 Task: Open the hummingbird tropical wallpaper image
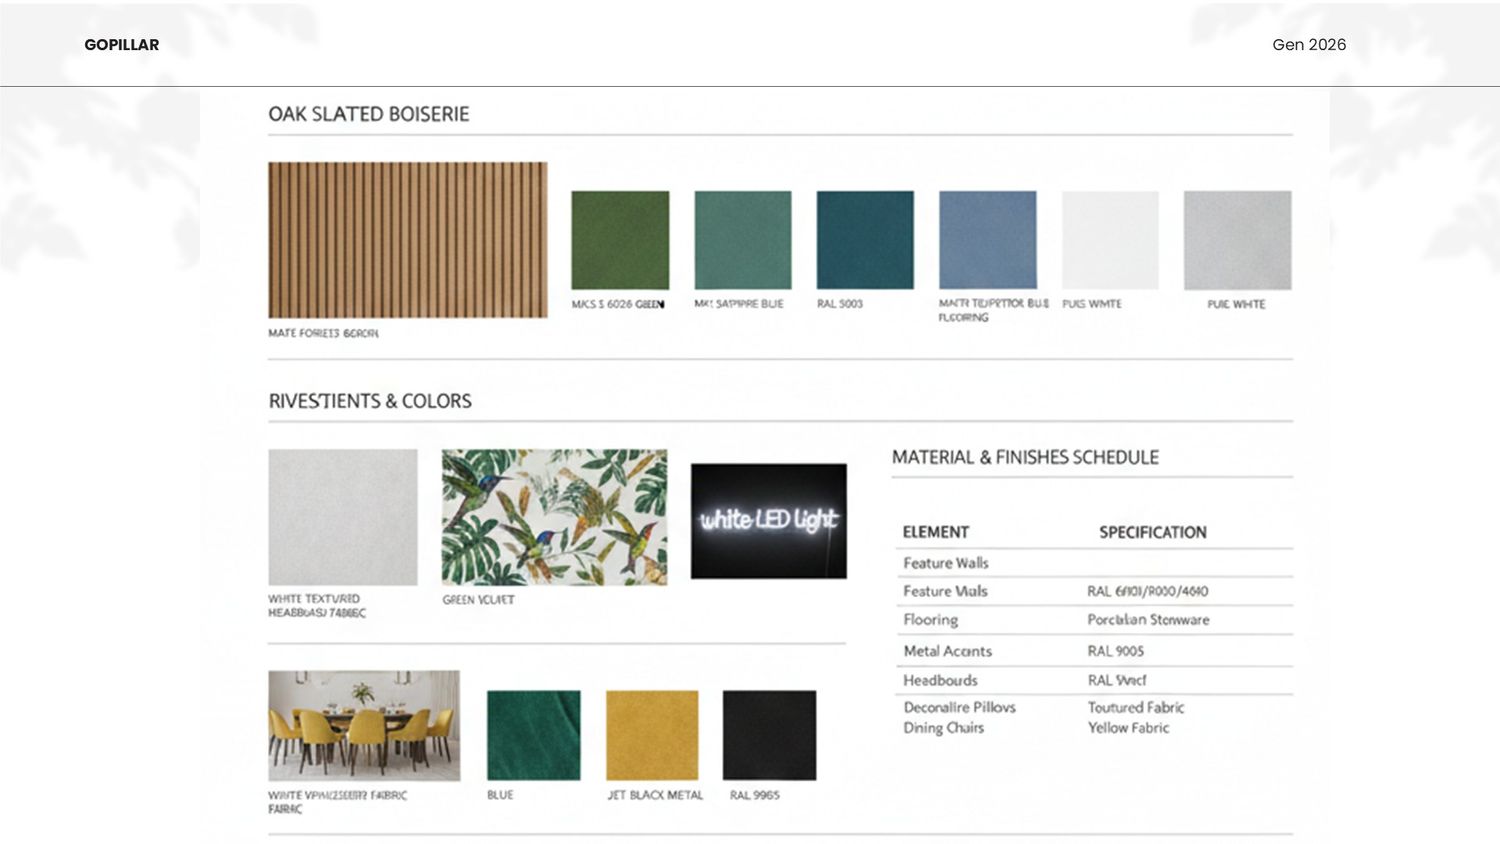[554, 517]
